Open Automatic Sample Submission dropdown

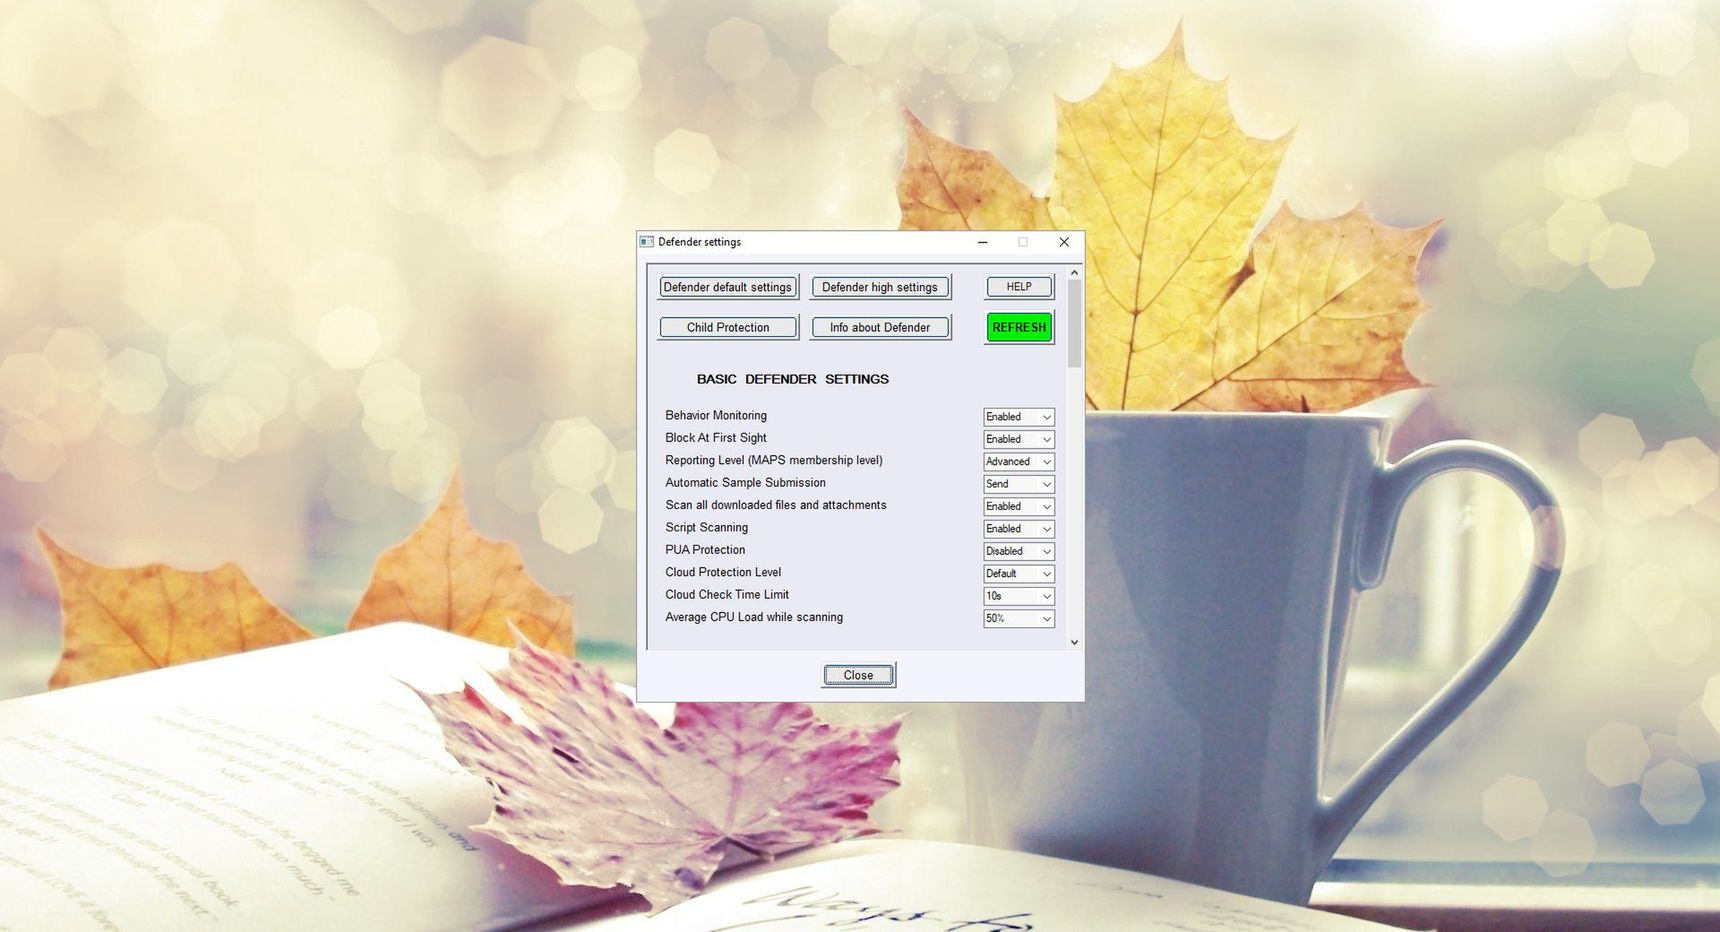(1018, 484)
